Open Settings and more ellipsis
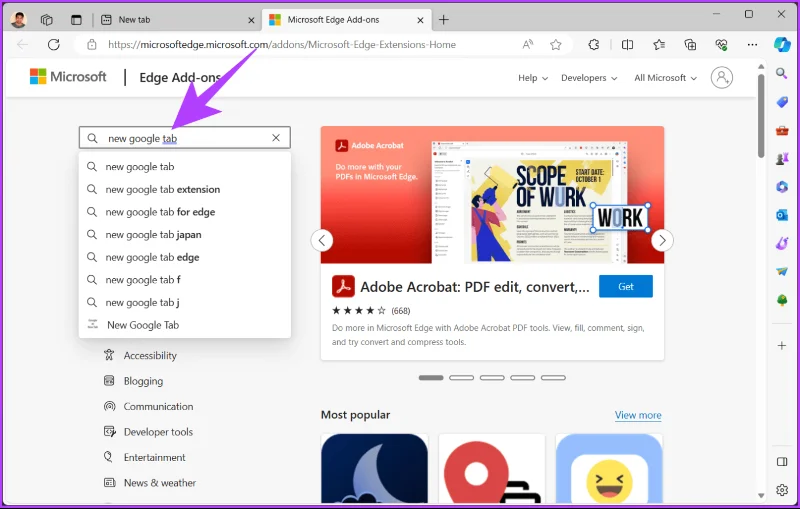Image resolution: width=800 pixels, height=509 pixels. click(752, 45)
